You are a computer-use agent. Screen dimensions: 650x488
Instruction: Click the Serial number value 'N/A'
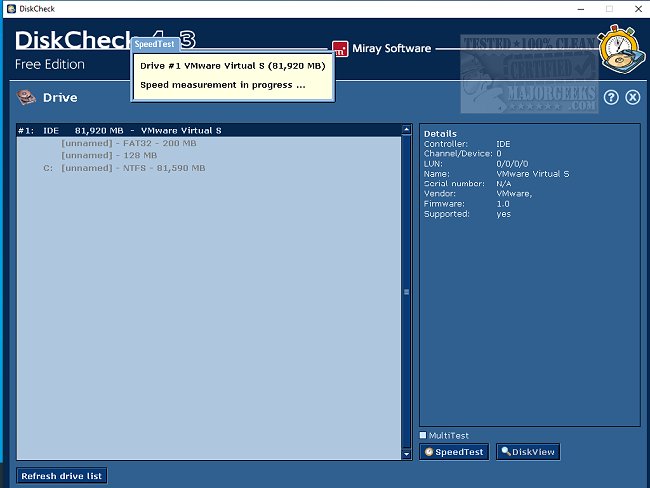[504, 184]
